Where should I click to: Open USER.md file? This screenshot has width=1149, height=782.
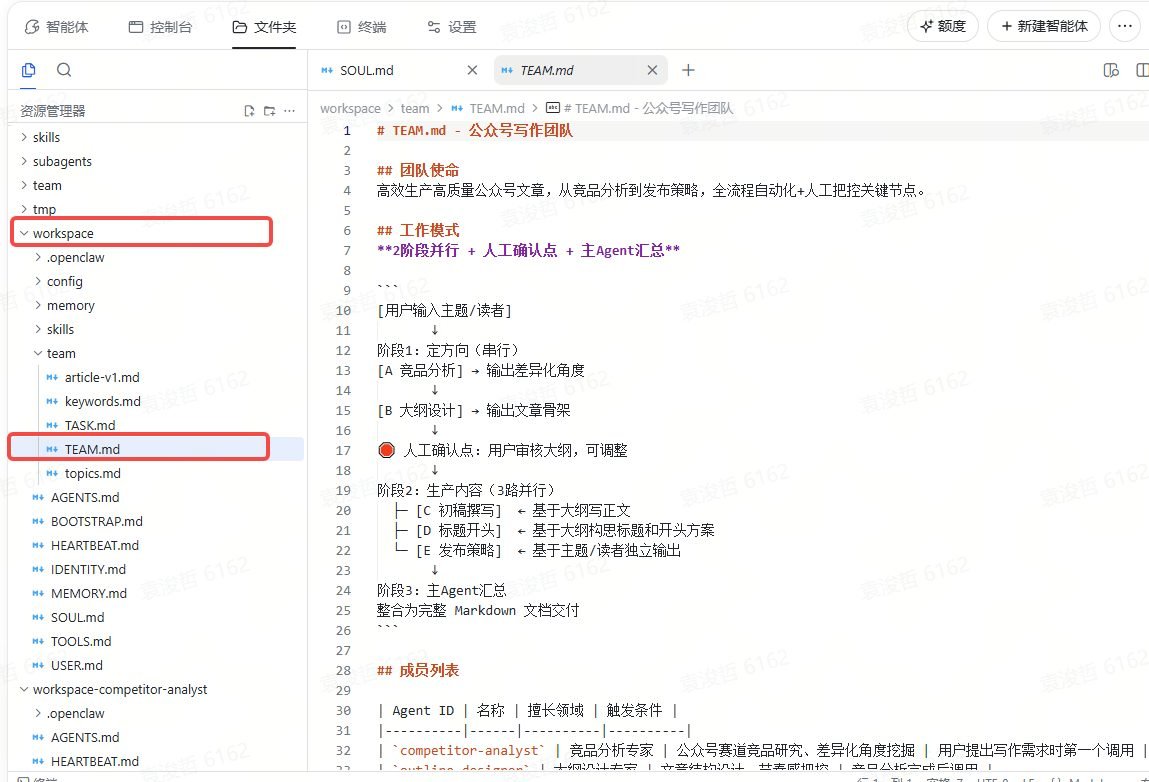[x=77, y=665]
